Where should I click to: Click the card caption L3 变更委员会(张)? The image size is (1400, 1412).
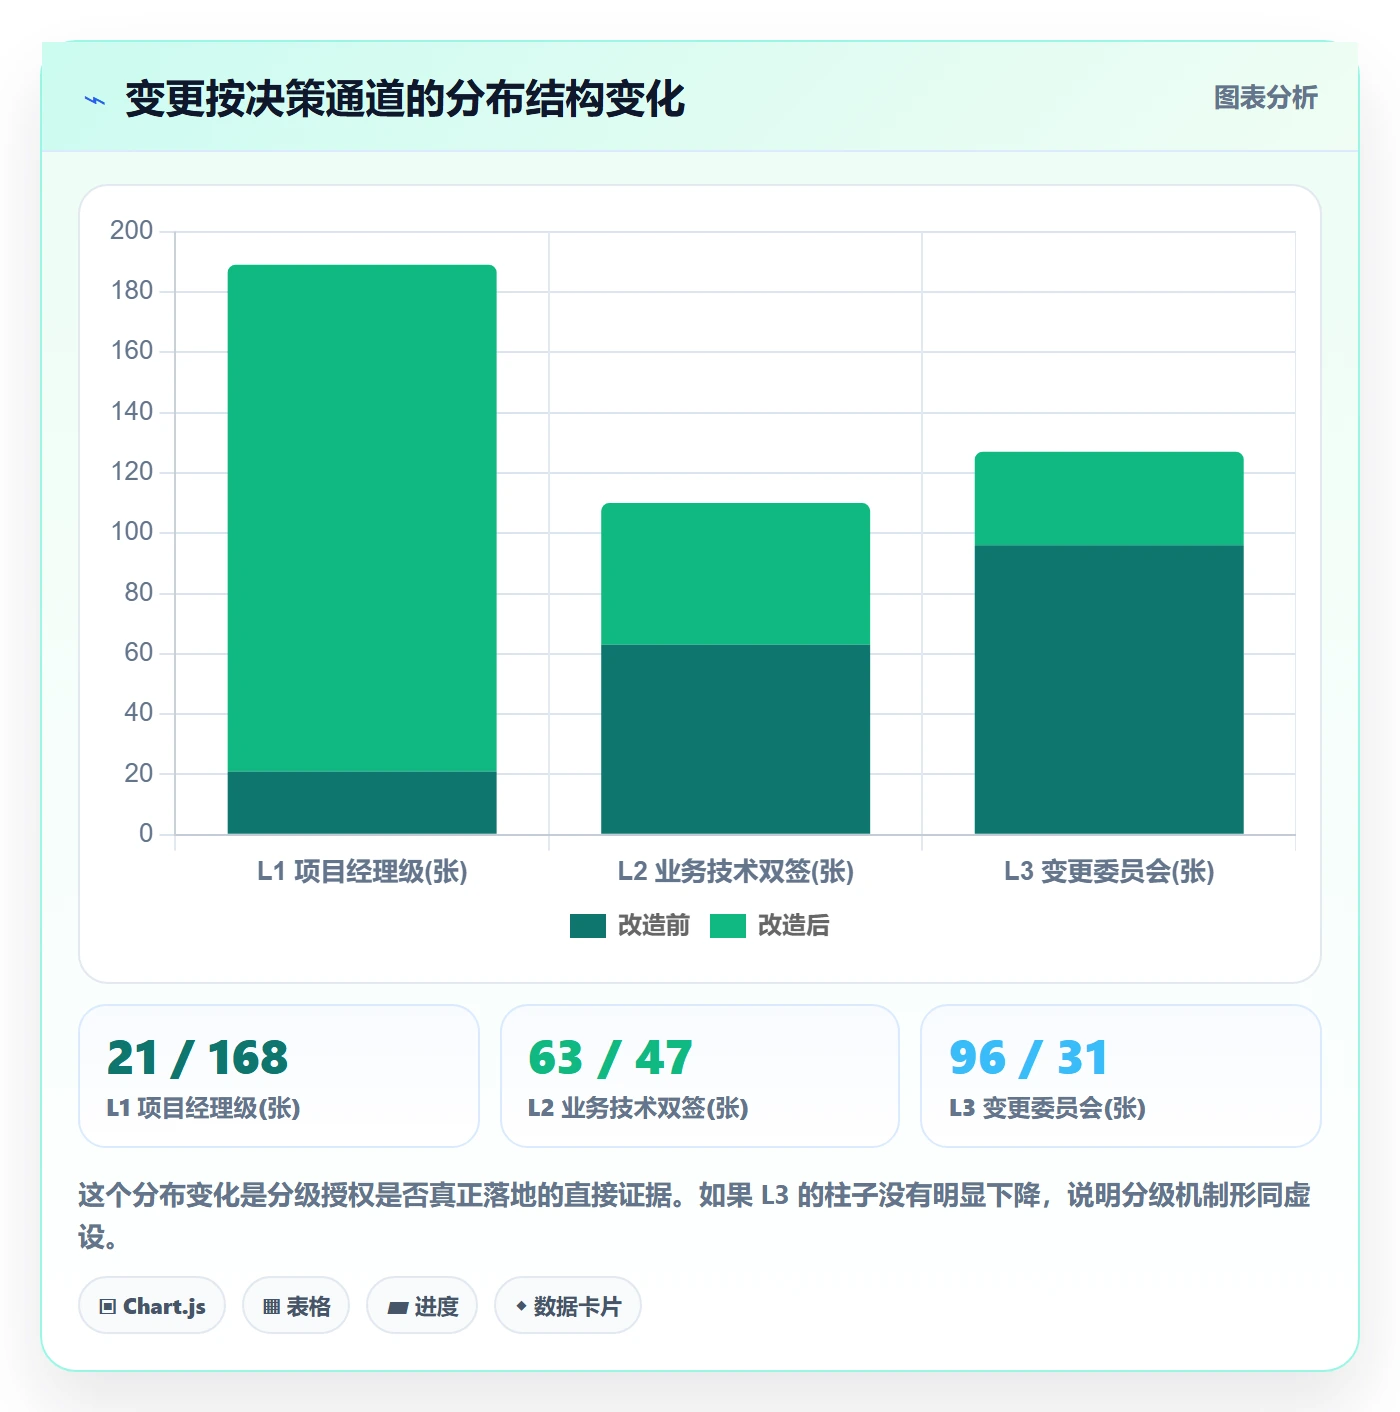pyautogui.click(x=1047, y=1108)
